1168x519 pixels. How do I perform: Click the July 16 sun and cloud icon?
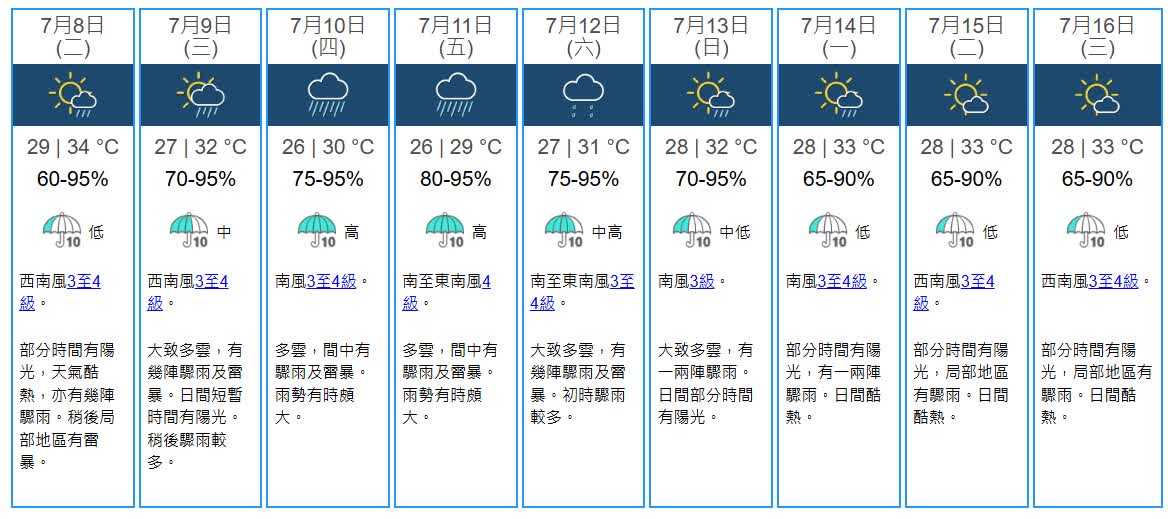pos(1097,95)
